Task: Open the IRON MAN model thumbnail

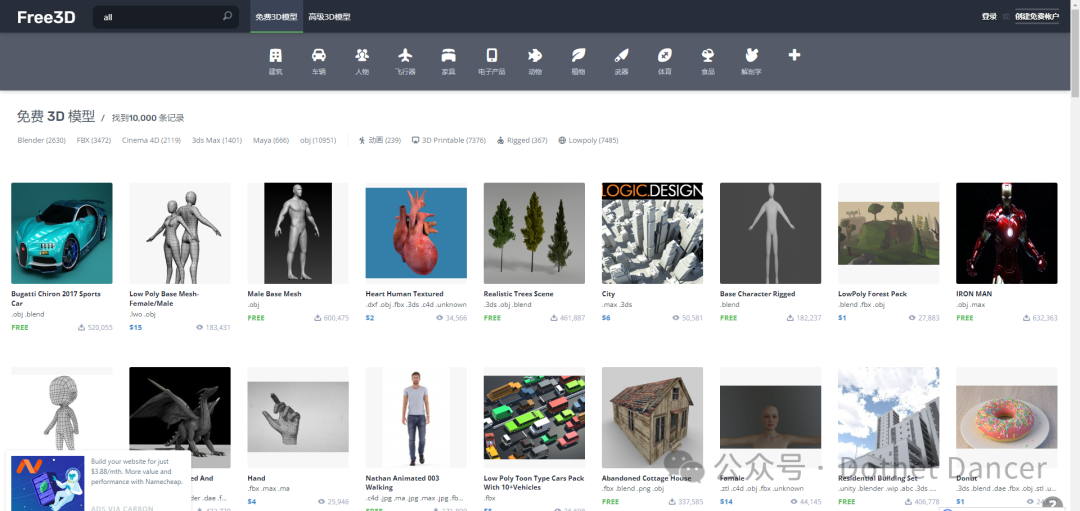Action: (x=1007, y=233)
